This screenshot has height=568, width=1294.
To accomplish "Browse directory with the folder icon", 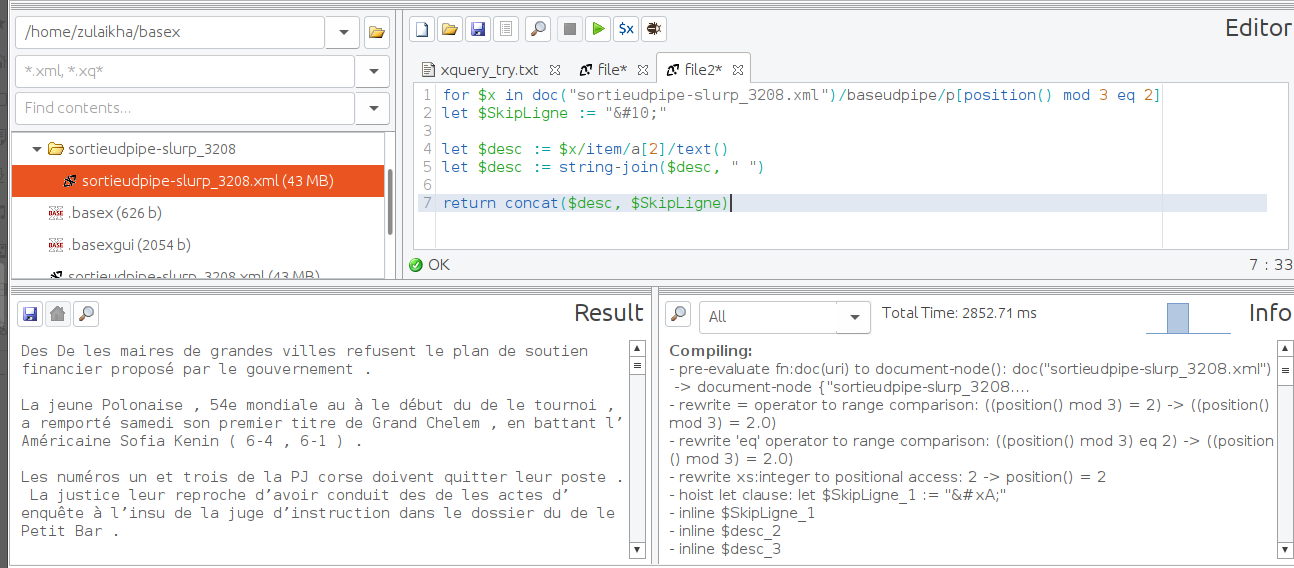I will (376, 32).
